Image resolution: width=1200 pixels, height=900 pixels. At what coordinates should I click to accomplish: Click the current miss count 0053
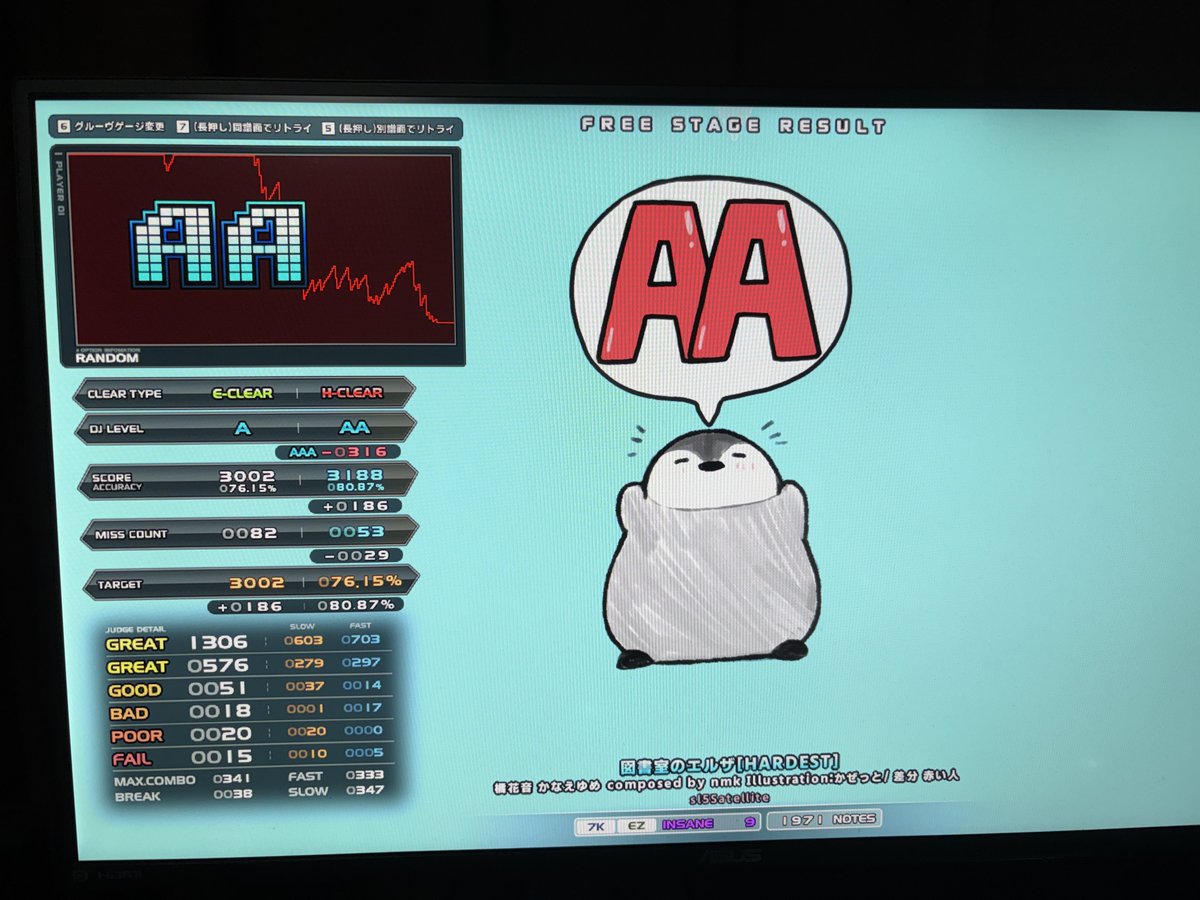coord(356,533)
